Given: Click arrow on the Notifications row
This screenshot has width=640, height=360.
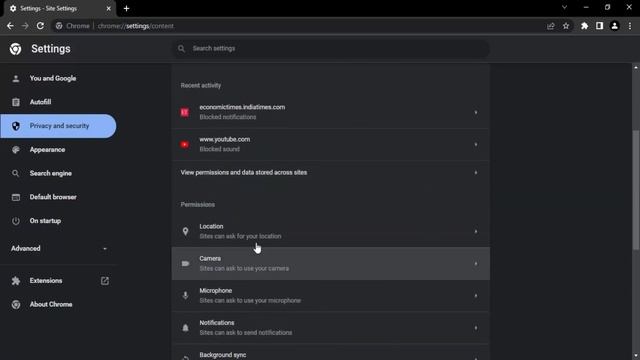Looking at the screenshot, I should [x=476, y=328].
